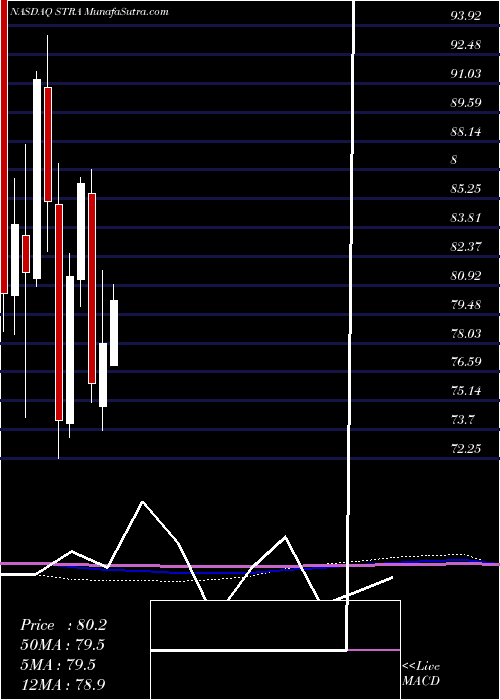
Task: Select the 78.03 price axis label
Action: click(x=466, y=333)
